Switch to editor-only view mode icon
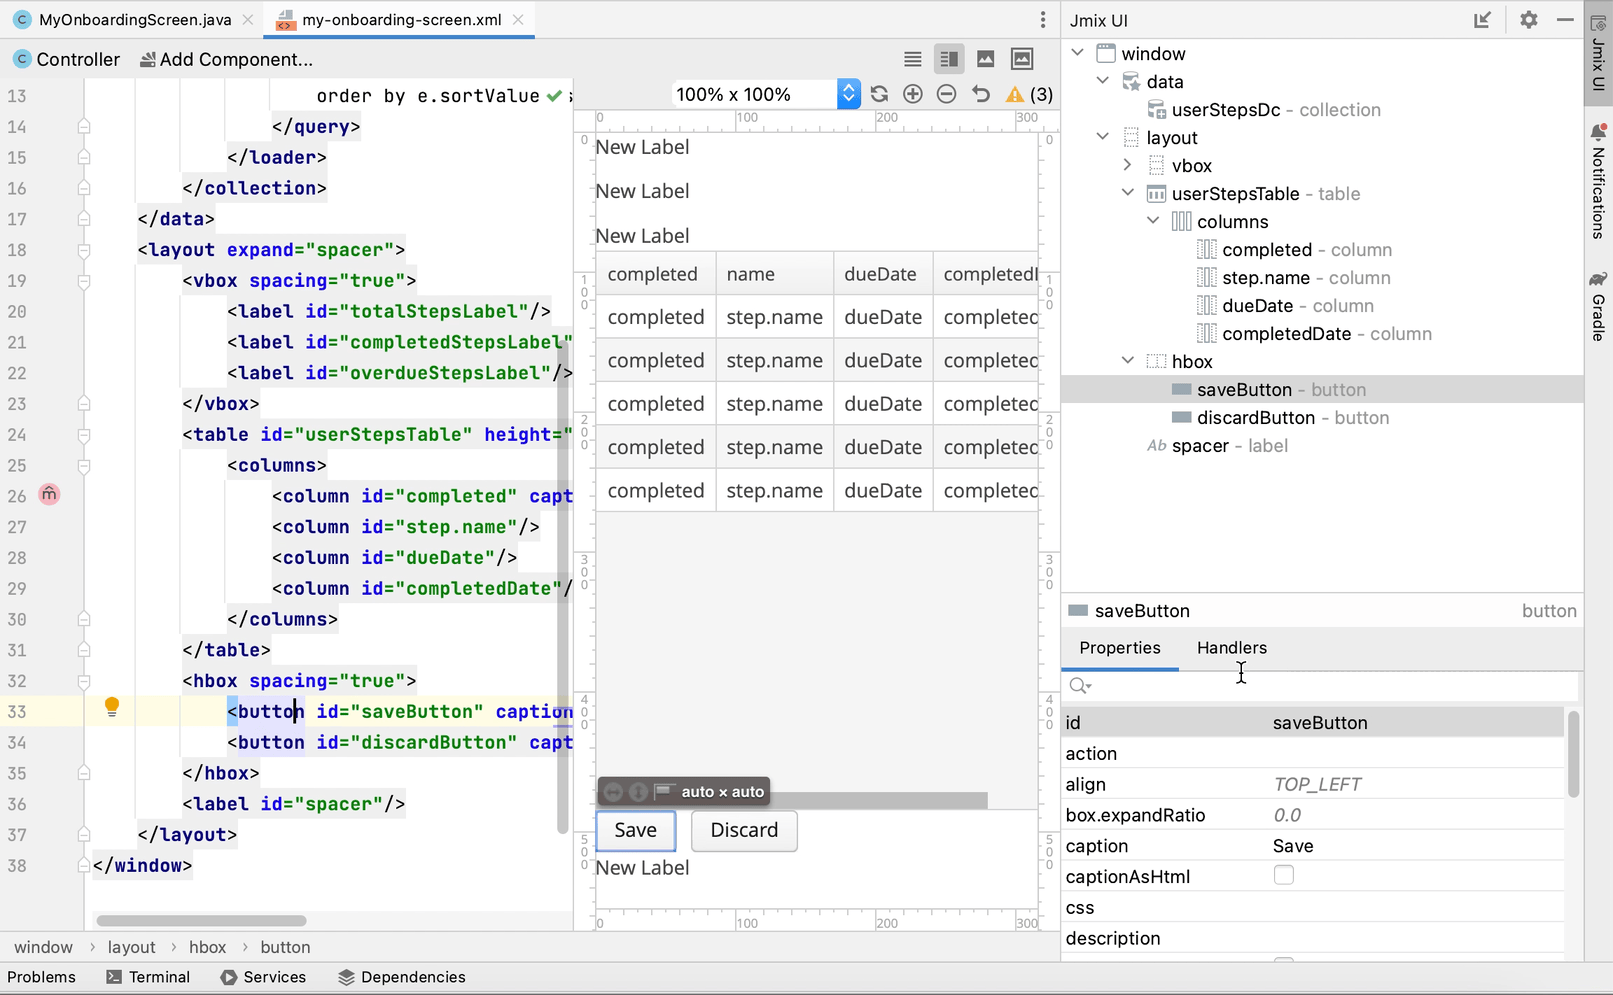Viewport: 1613px width, 995px height. (x=912, y=59)
